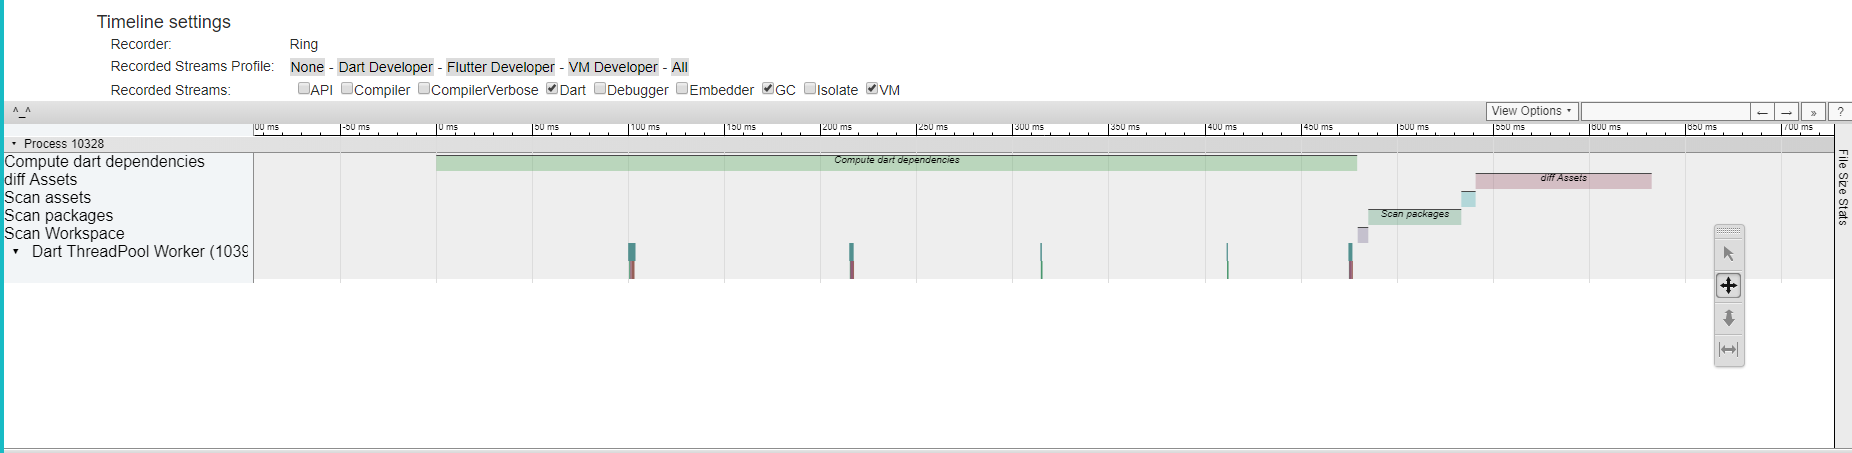Image resolution: width=1852 pixels, height=453 pixels.
Task: Collapse the Dart ThreadPool Worker track
Action: (x=16, y=252)
